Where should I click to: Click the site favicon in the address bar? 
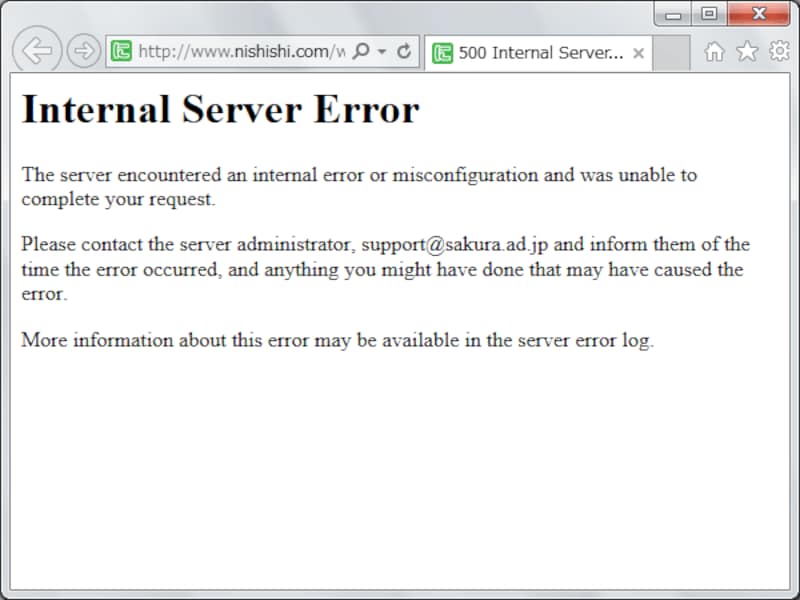pyautogui.click(x=121, y=51)
